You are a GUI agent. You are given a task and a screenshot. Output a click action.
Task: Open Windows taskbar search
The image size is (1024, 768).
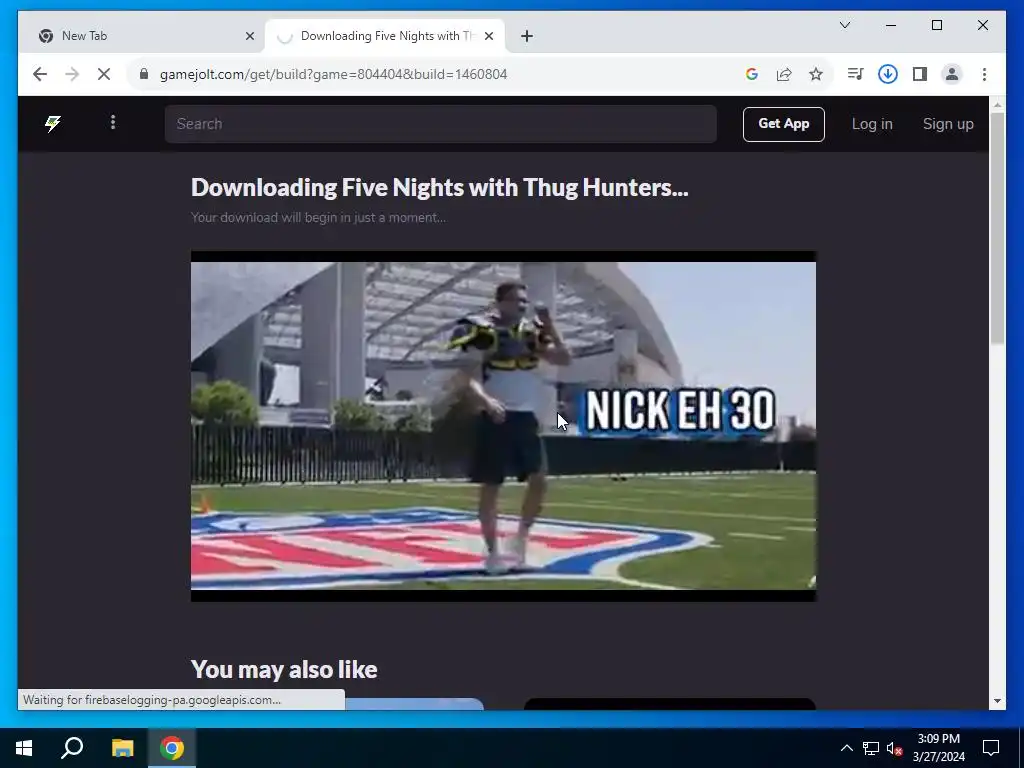[72, 748]
